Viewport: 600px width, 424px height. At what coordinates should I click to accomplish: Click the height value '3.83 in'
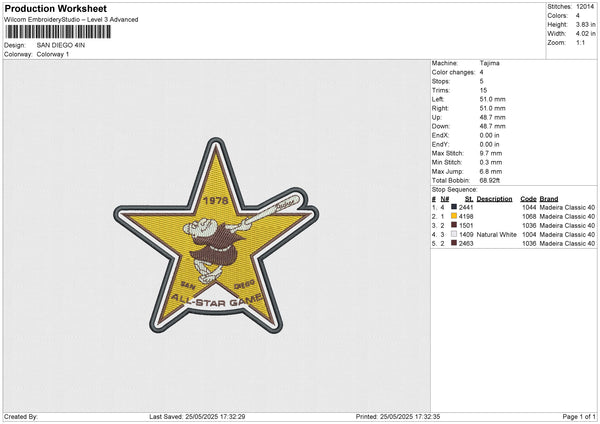click(585, 24)
